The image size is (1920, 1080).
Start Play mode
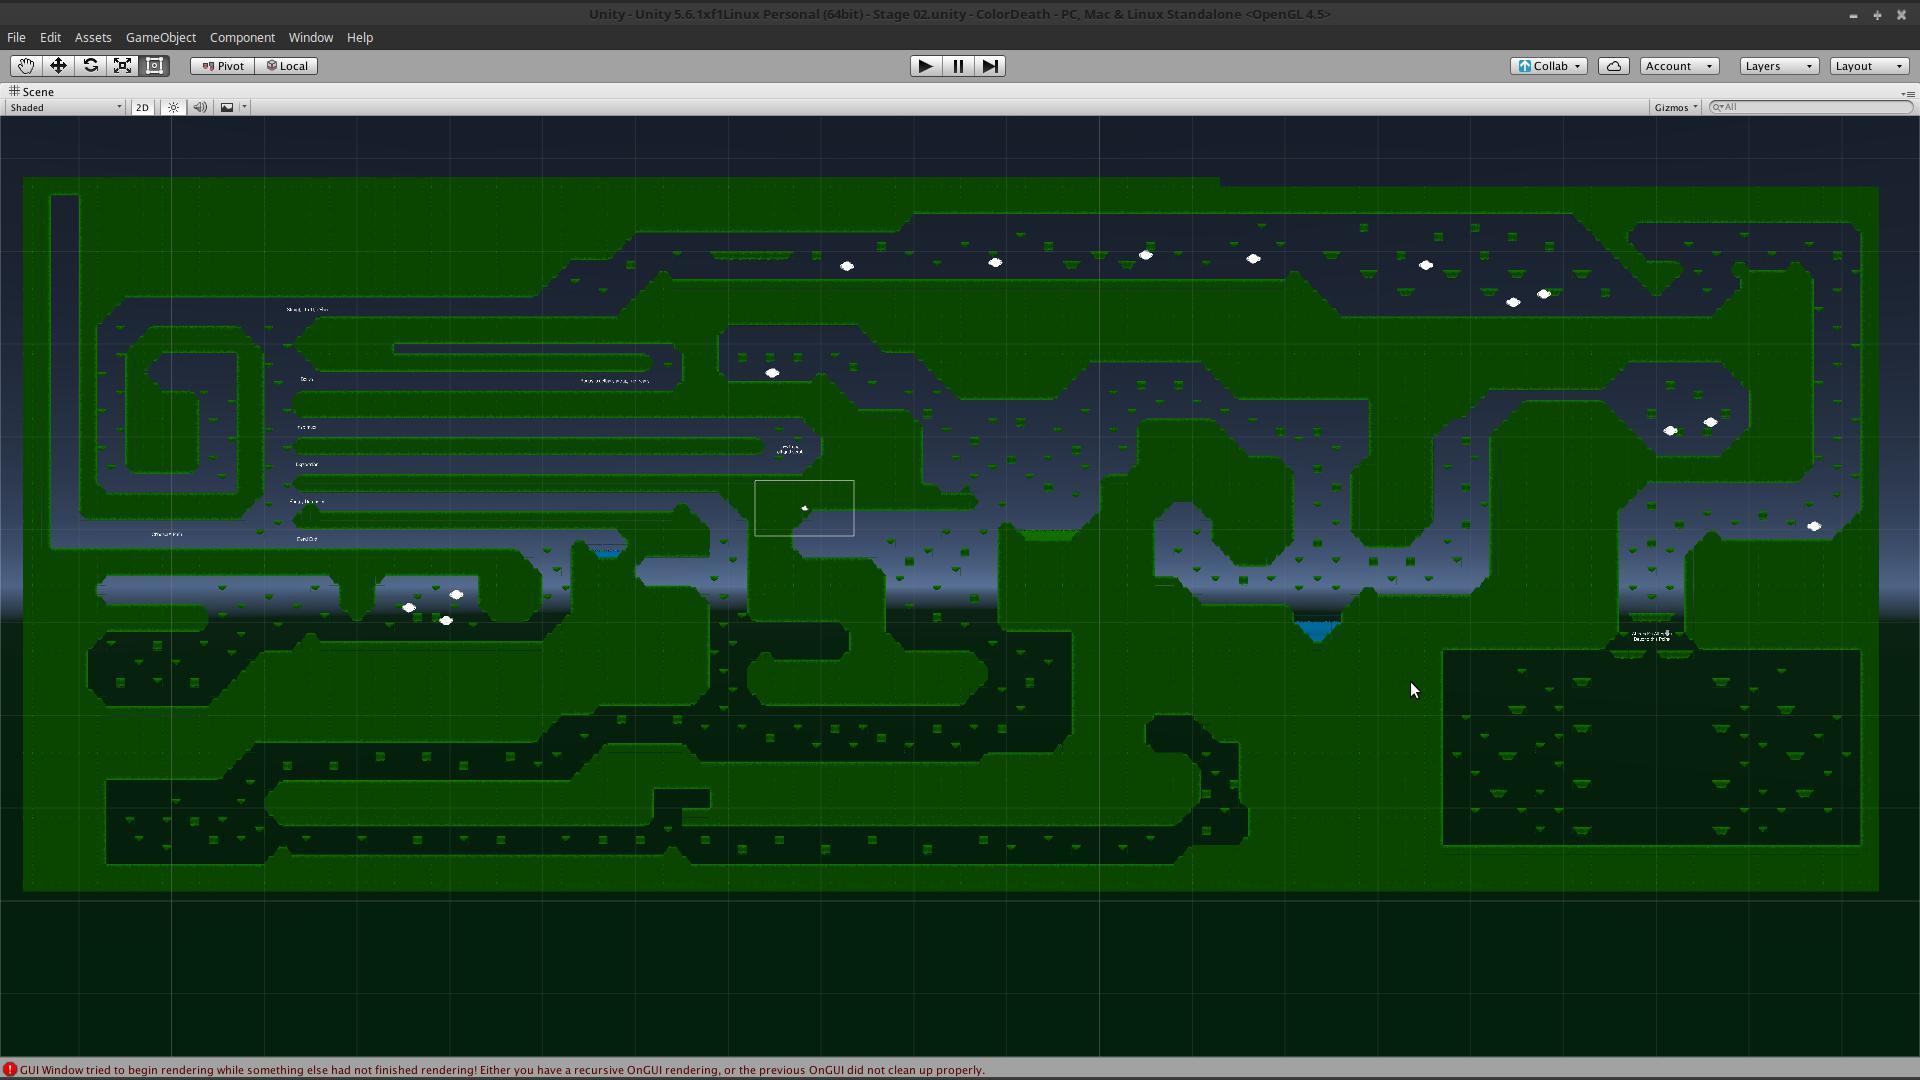pyautogui.click(x=925, y=66)
